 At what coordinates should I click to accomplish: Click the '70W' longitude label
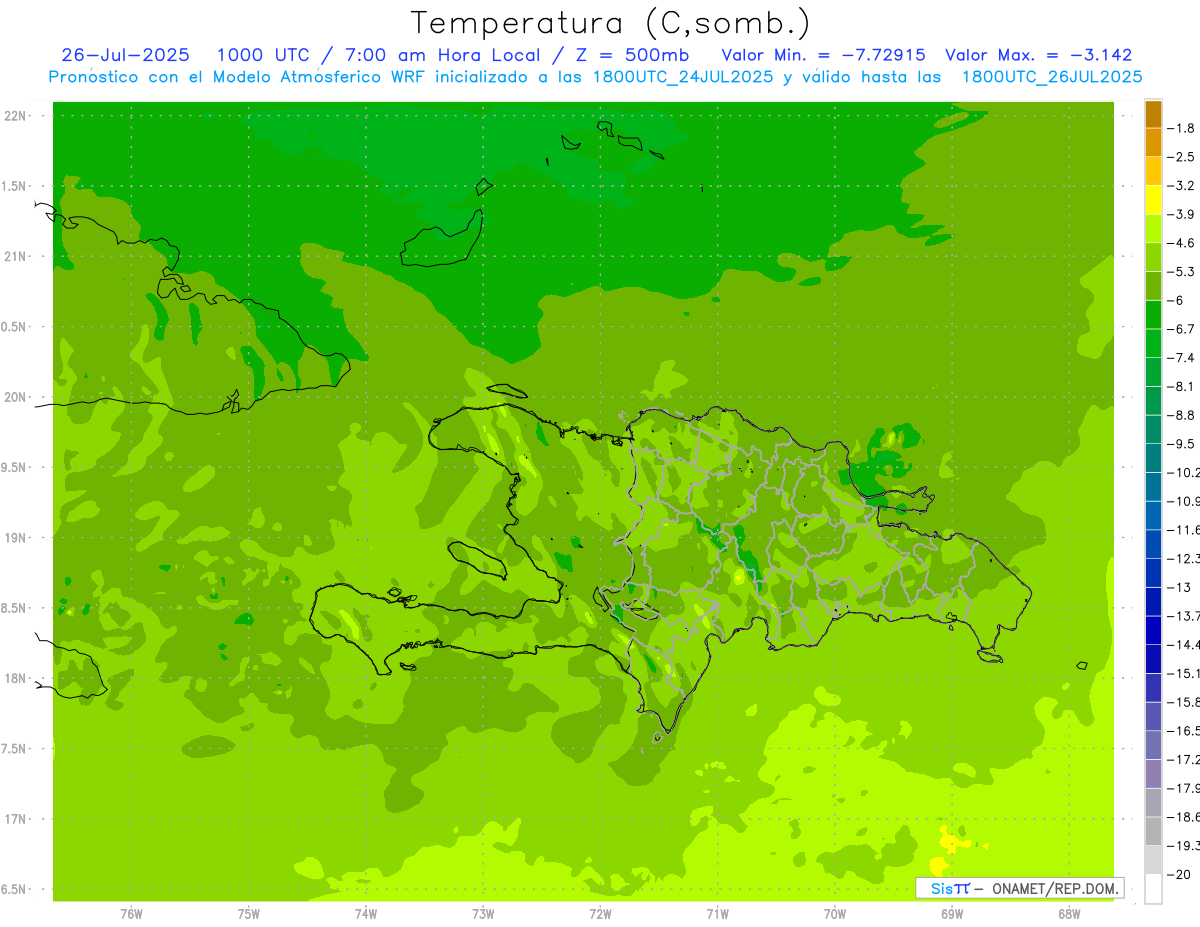coord(835,913)
